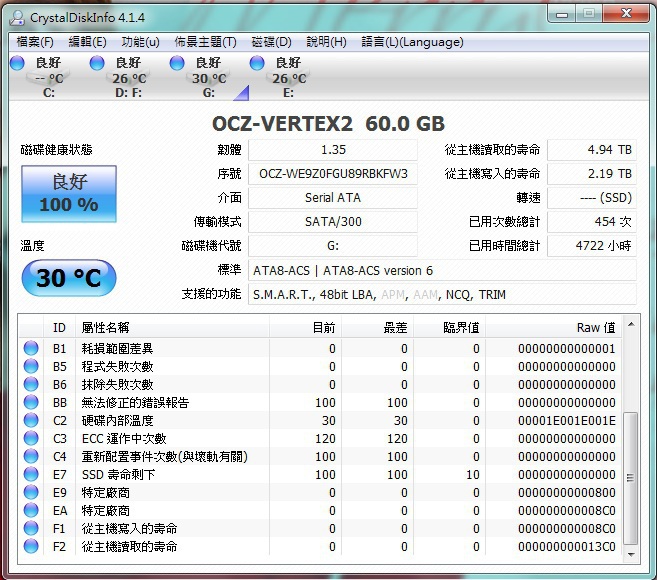The height and width of the screenshot is (580, 657).
Task: Close the CrystalDiskInfo window
Action: point(626,14)
